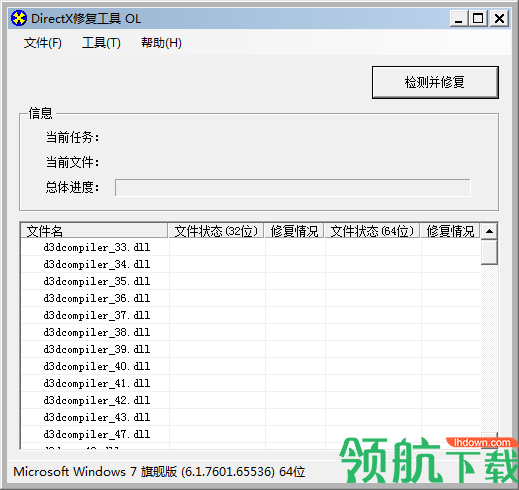Select d3dcompiler_35.dll row

coord(251,281)
